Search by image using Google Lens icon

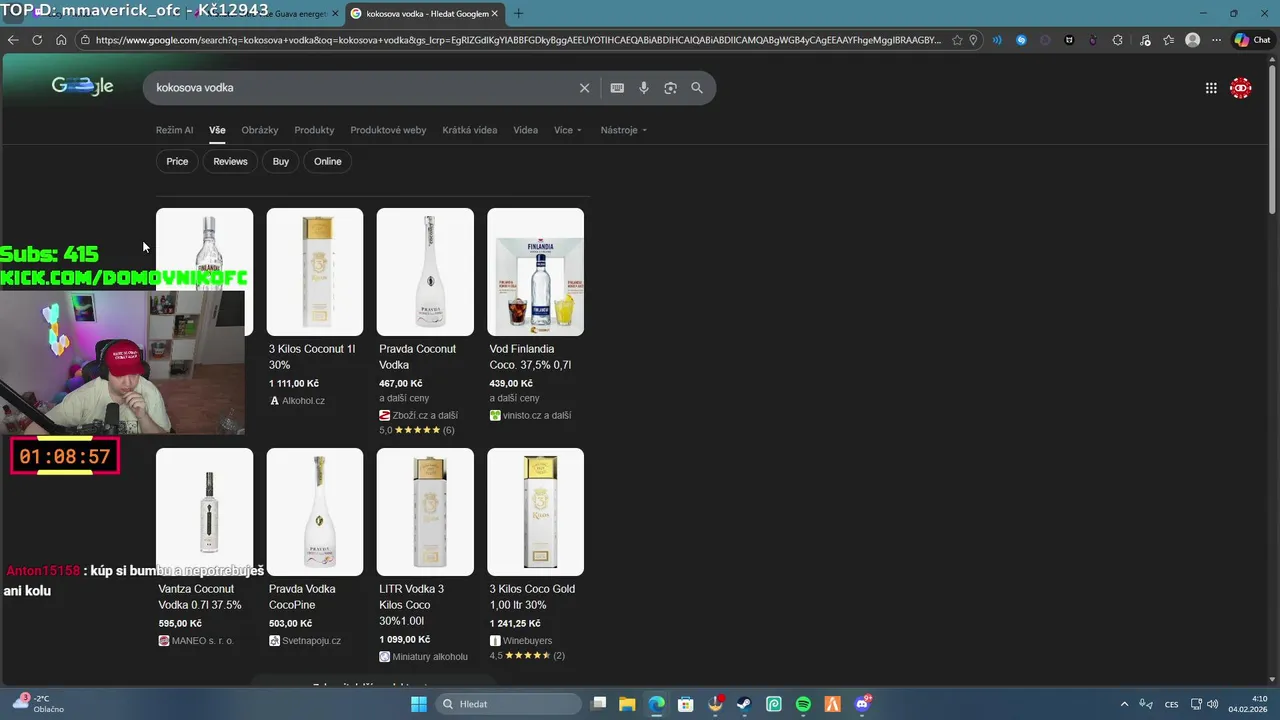(670, 88)
